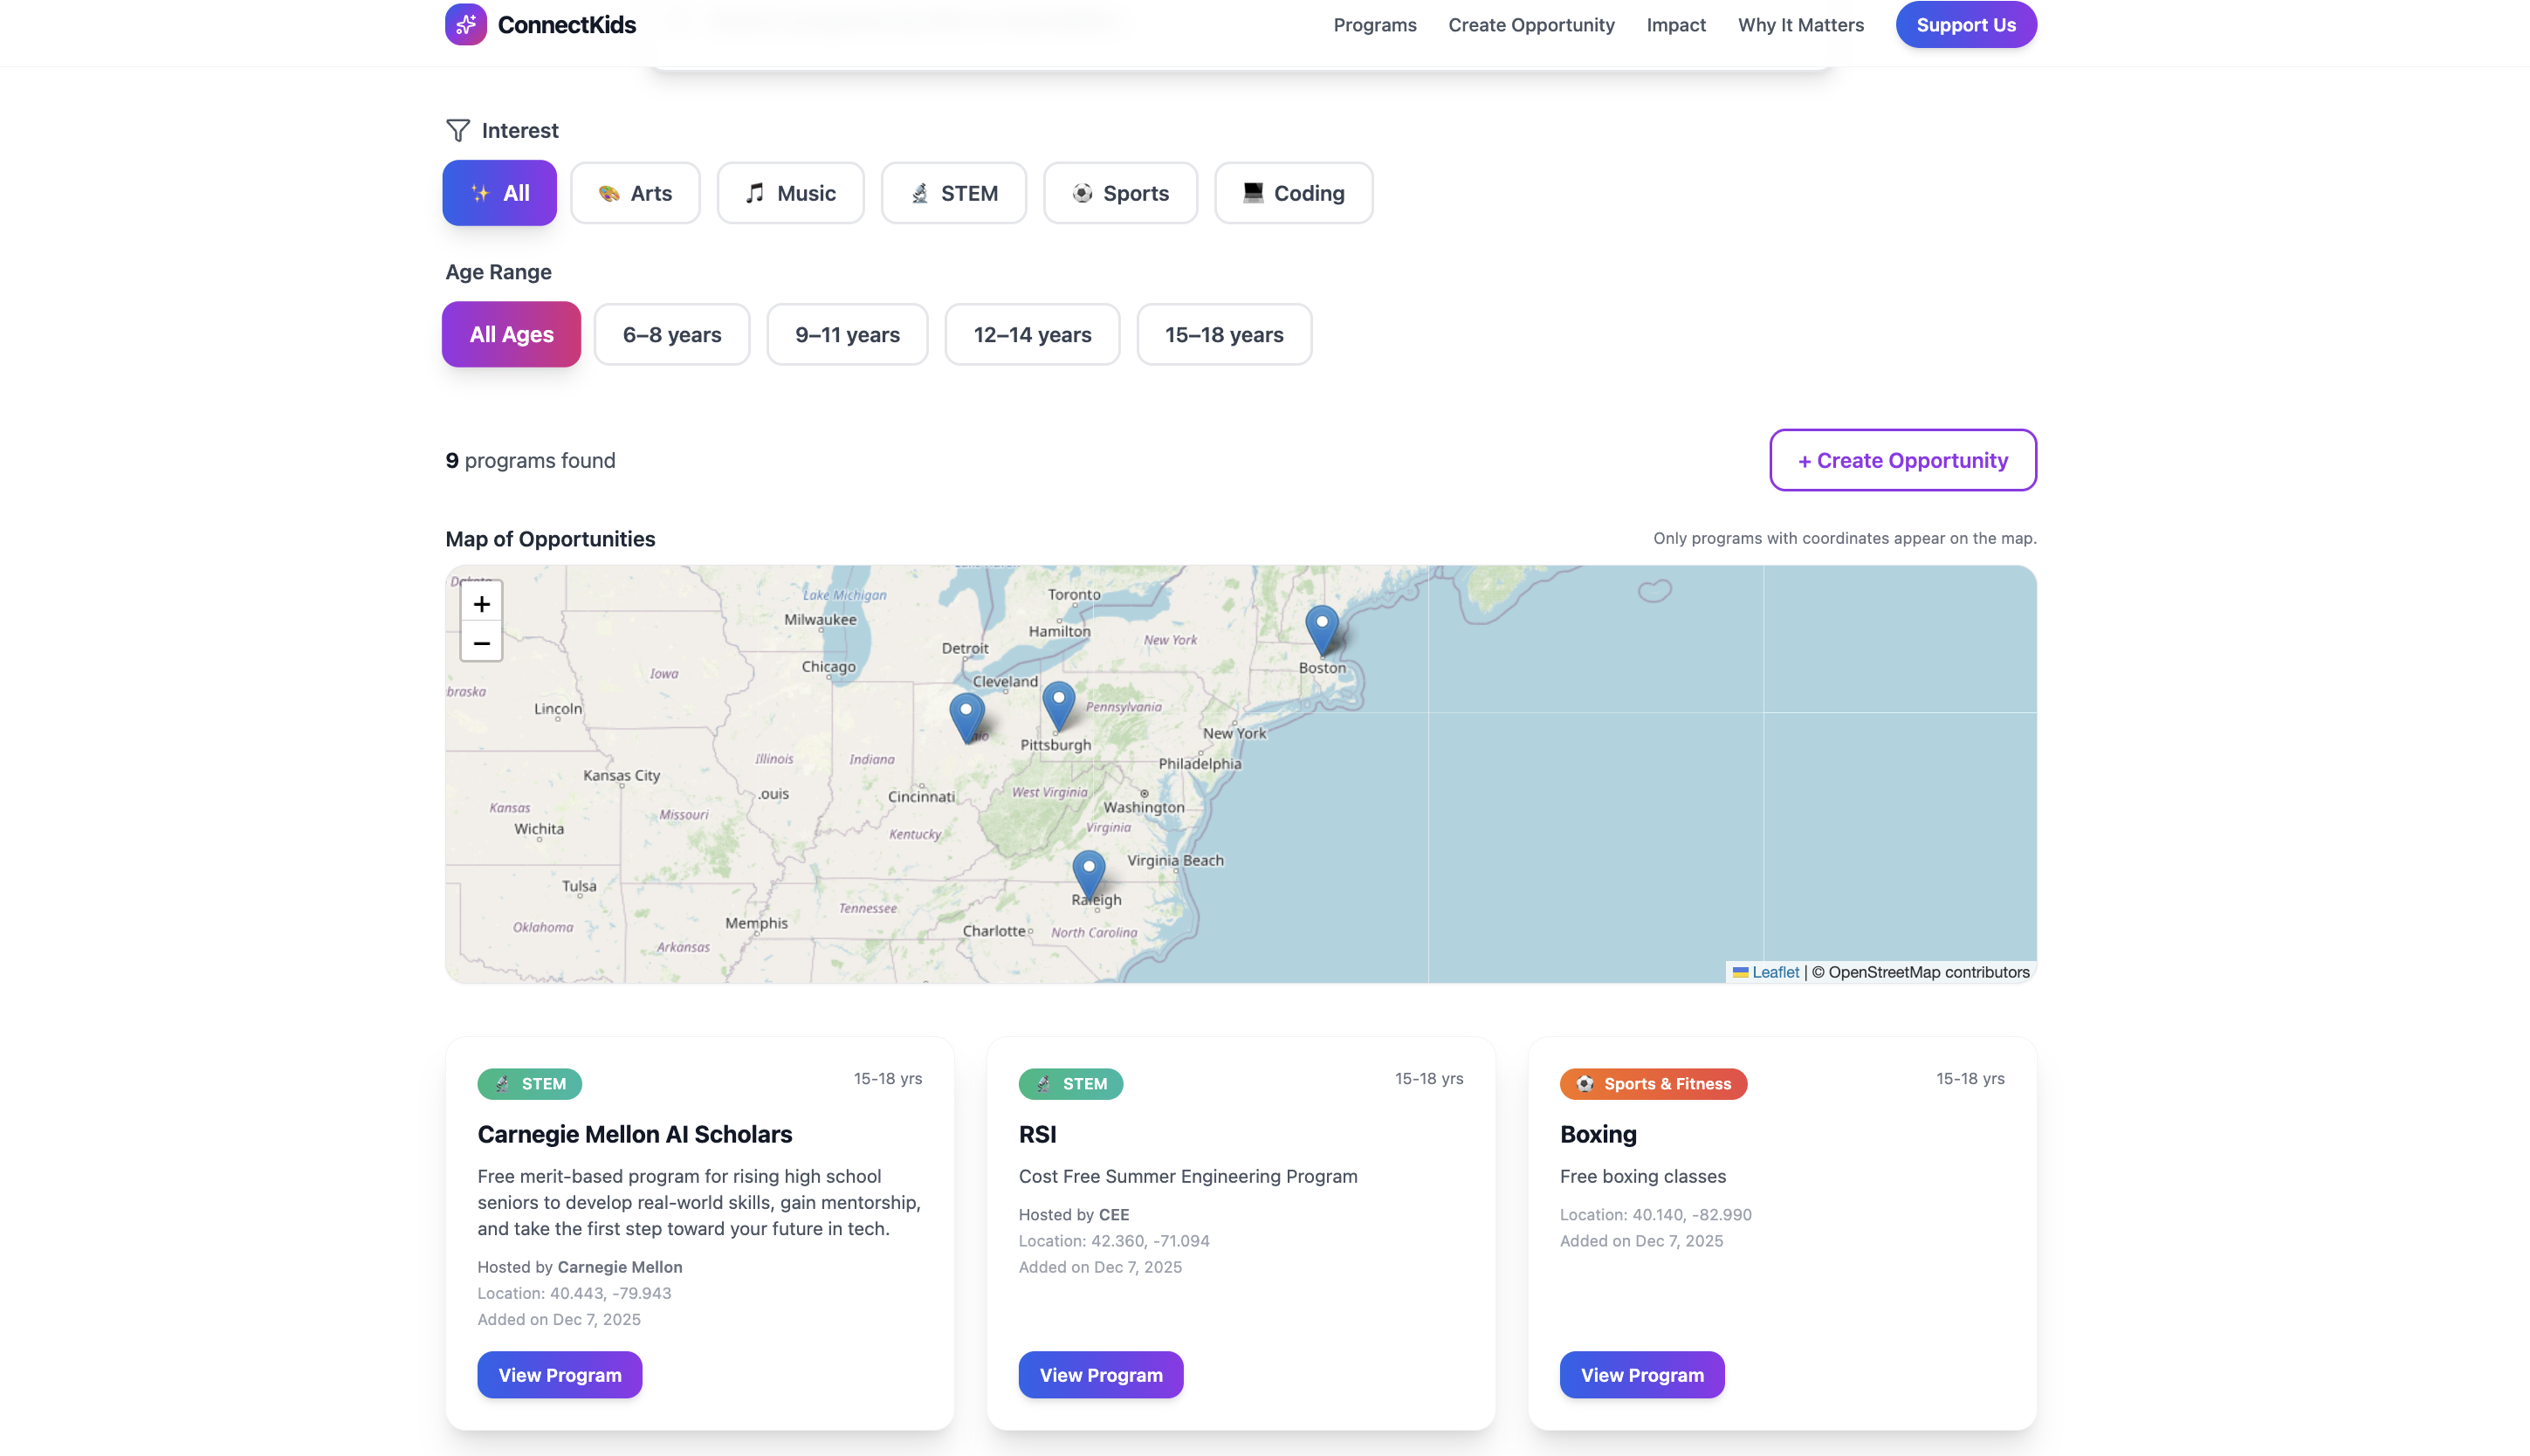
Task: Click the ConnectKids logo icon
Action: pyautogui.click(x=465, y=24)
